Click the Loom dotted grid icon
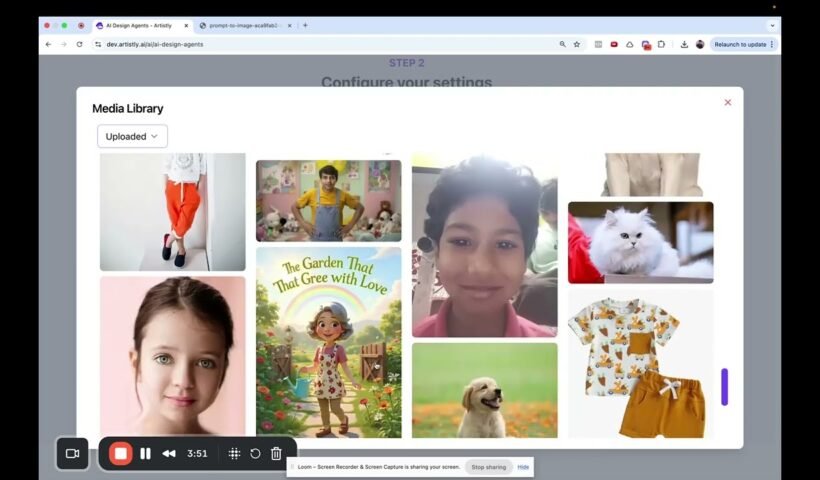820x480 pixels. [234, 453]
